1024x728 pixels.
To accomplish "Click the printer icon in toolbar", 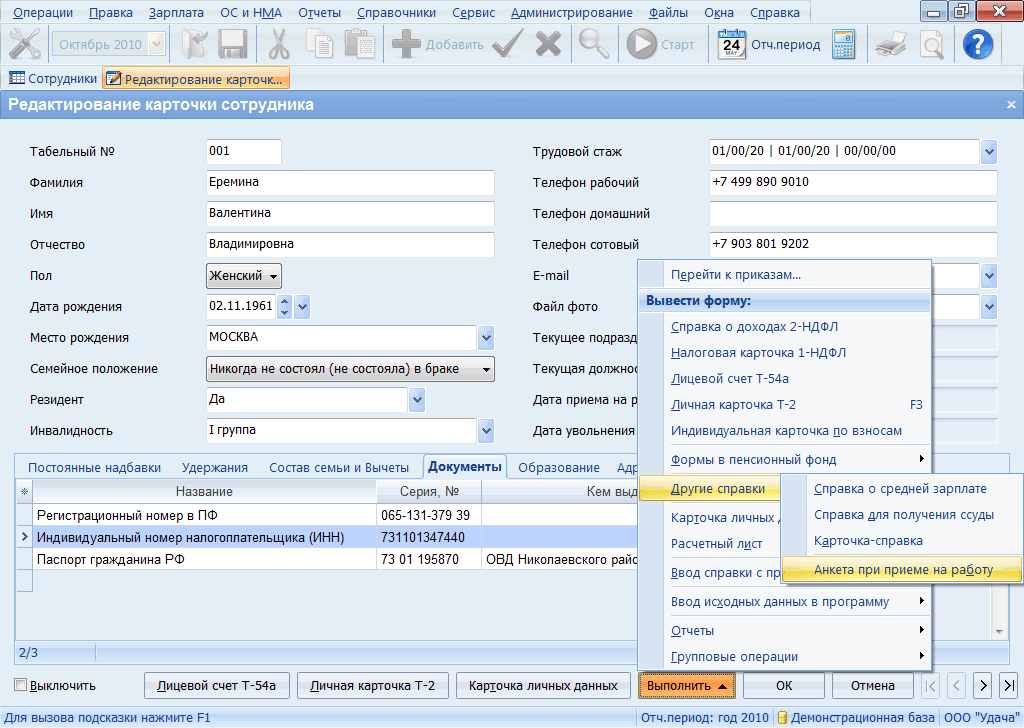I will (891, 44).
